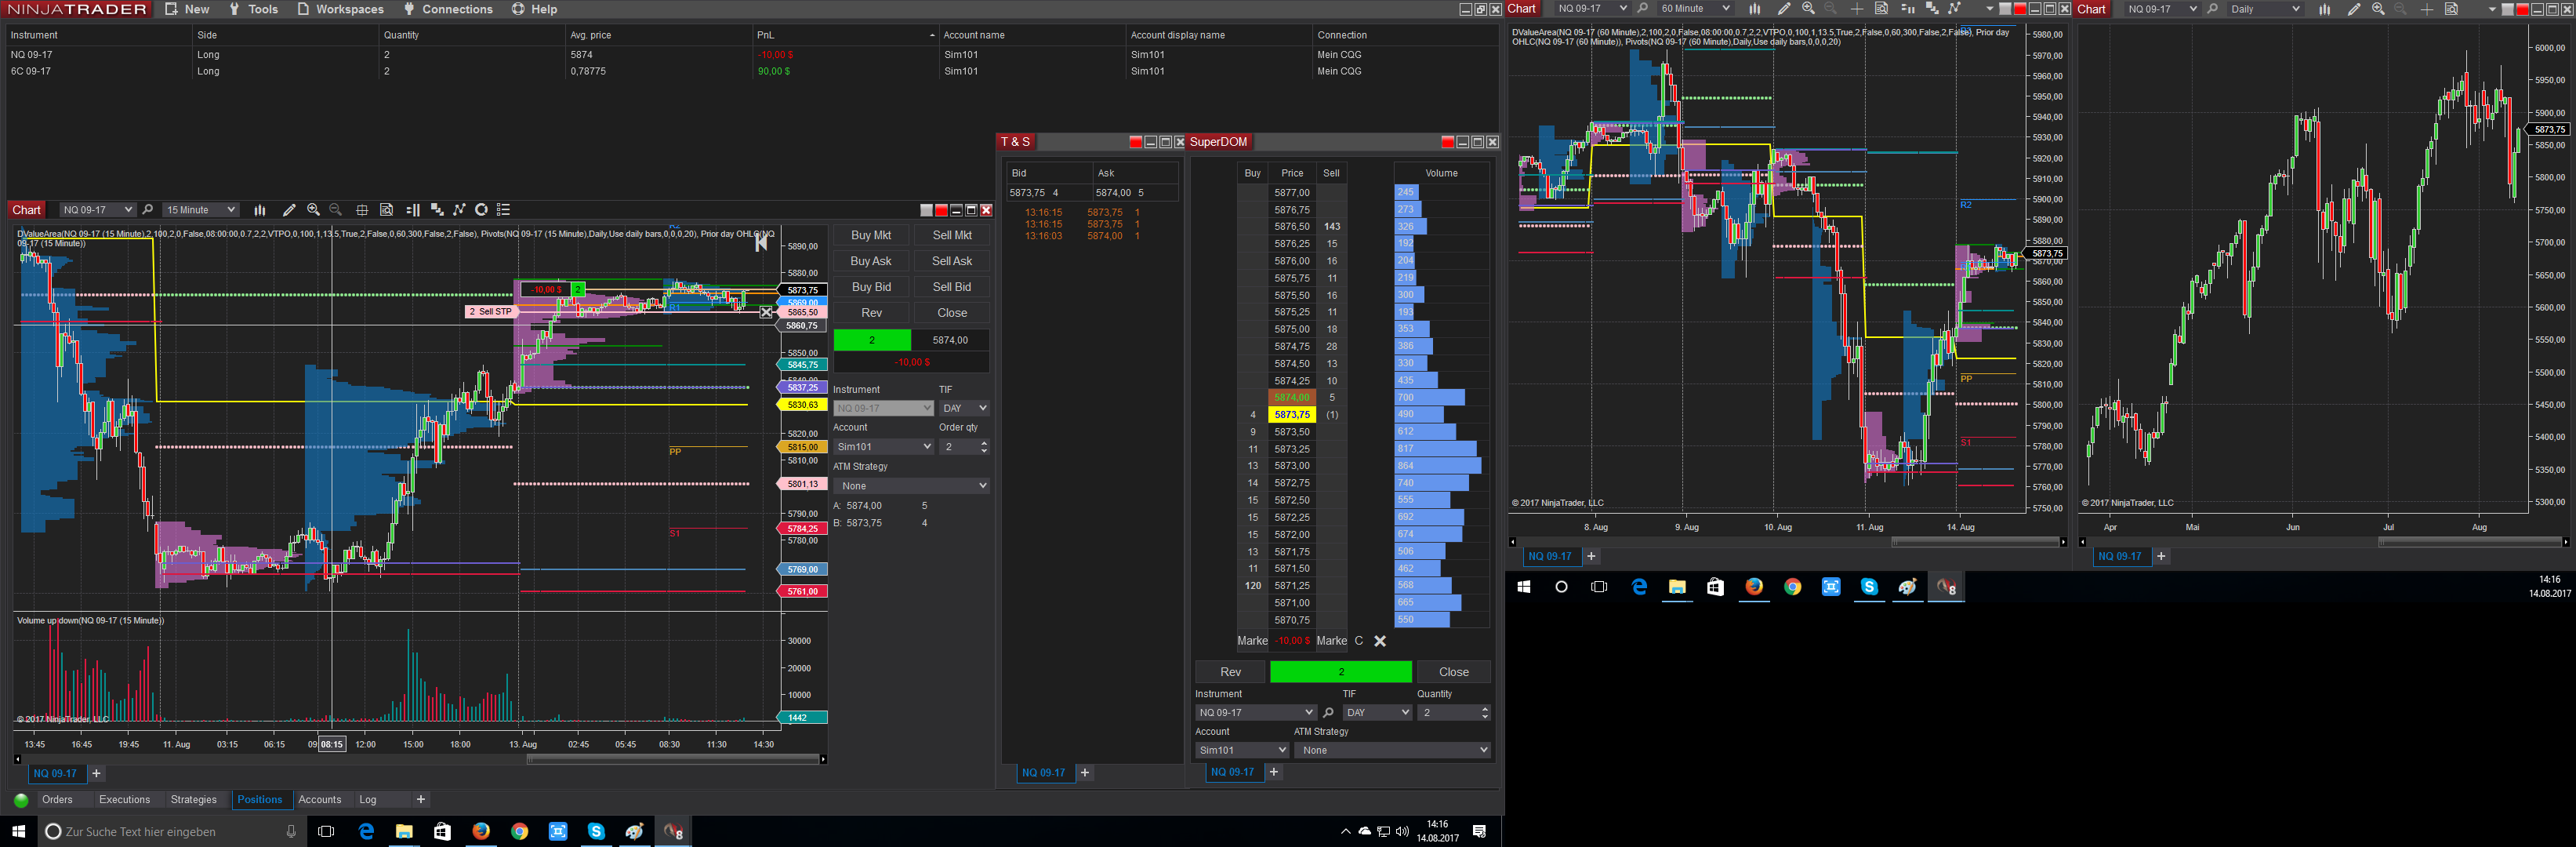Open Data Box icon in Daily chart

[2451, 9]
